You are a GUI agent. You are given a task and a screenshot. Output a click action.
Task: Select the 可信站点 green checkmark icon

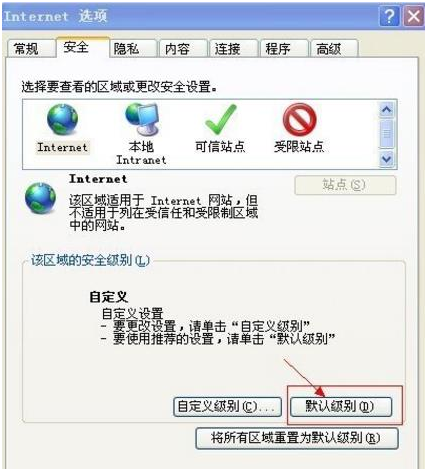220,119
